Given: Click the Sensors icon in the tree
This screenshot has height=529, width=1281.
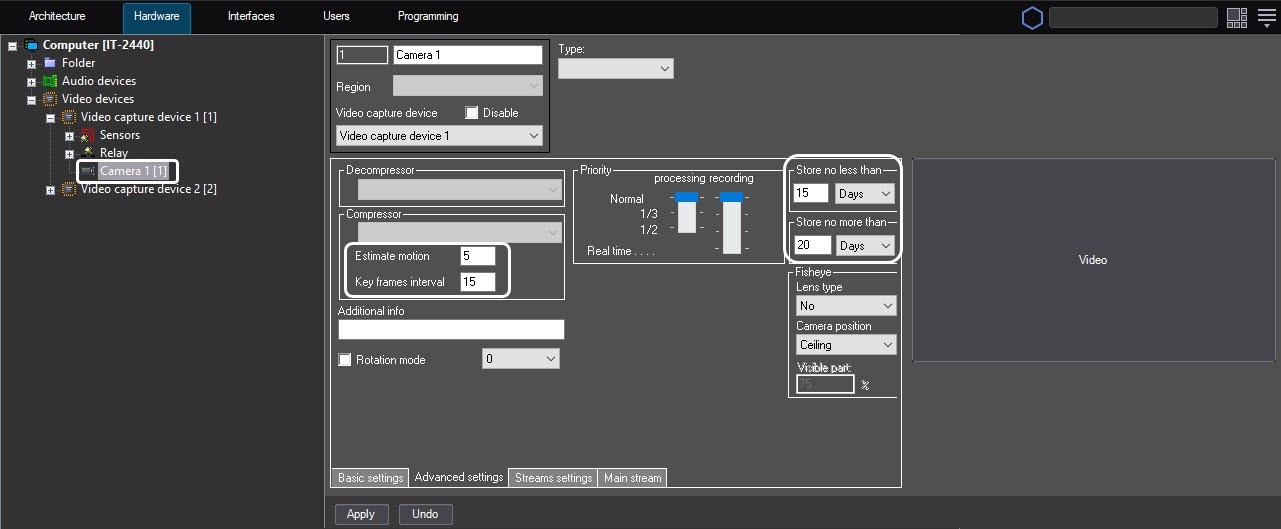Looking at the screenshot, I should tap(88, 135).
